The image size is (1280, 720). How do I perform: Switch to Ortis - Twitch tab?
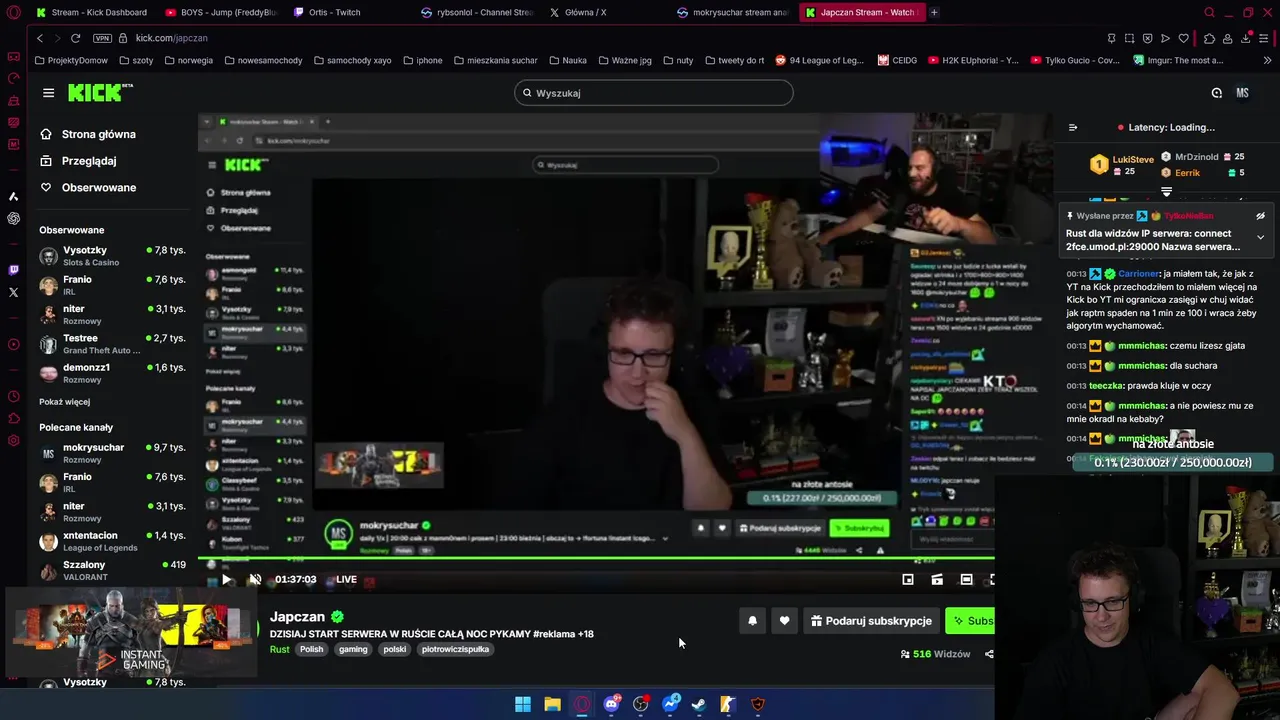[348, 12]
